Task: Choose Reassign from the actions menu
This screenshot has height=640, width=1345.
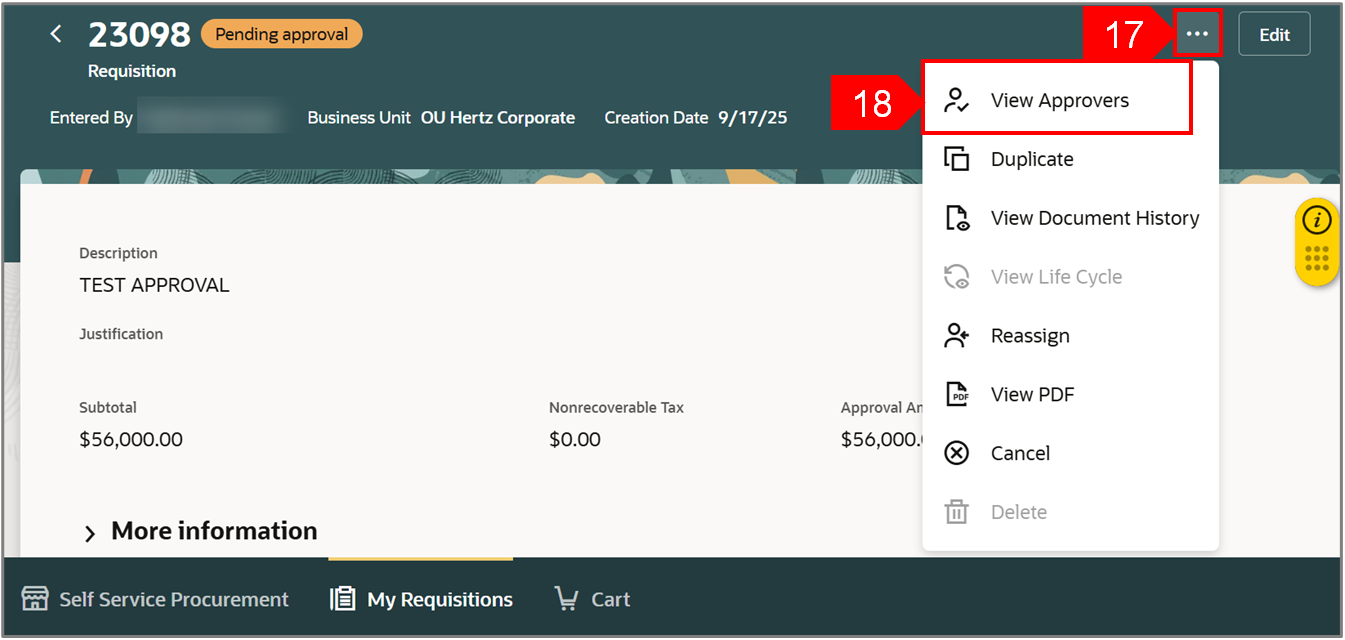Action: (x=1030, y=336)
